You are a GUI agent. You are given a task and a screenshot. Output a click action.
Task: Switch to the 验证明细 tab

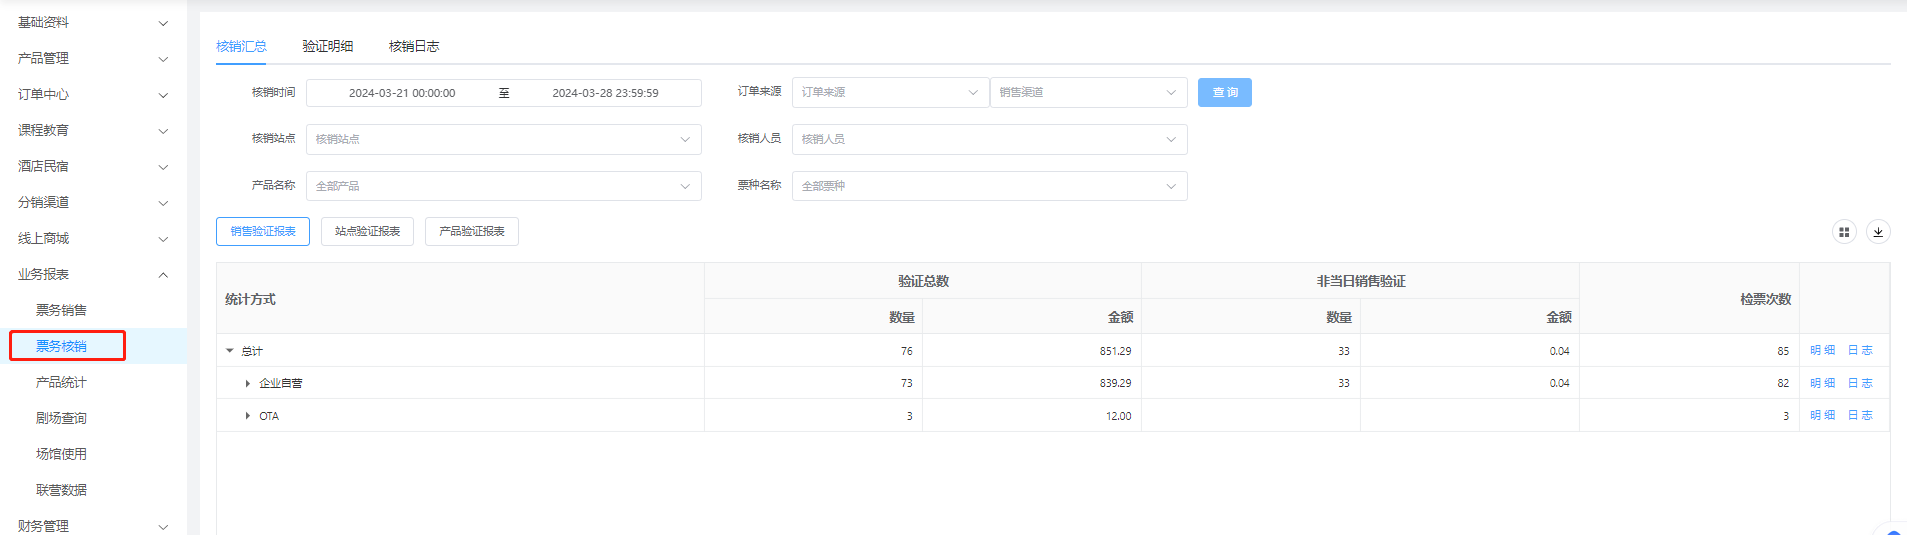click(328, 46)
